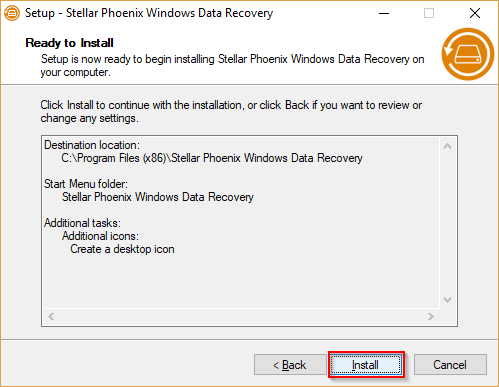Click the Setup window title bar text
Viewport: 499px width, 387px height.
pos(149,13)
